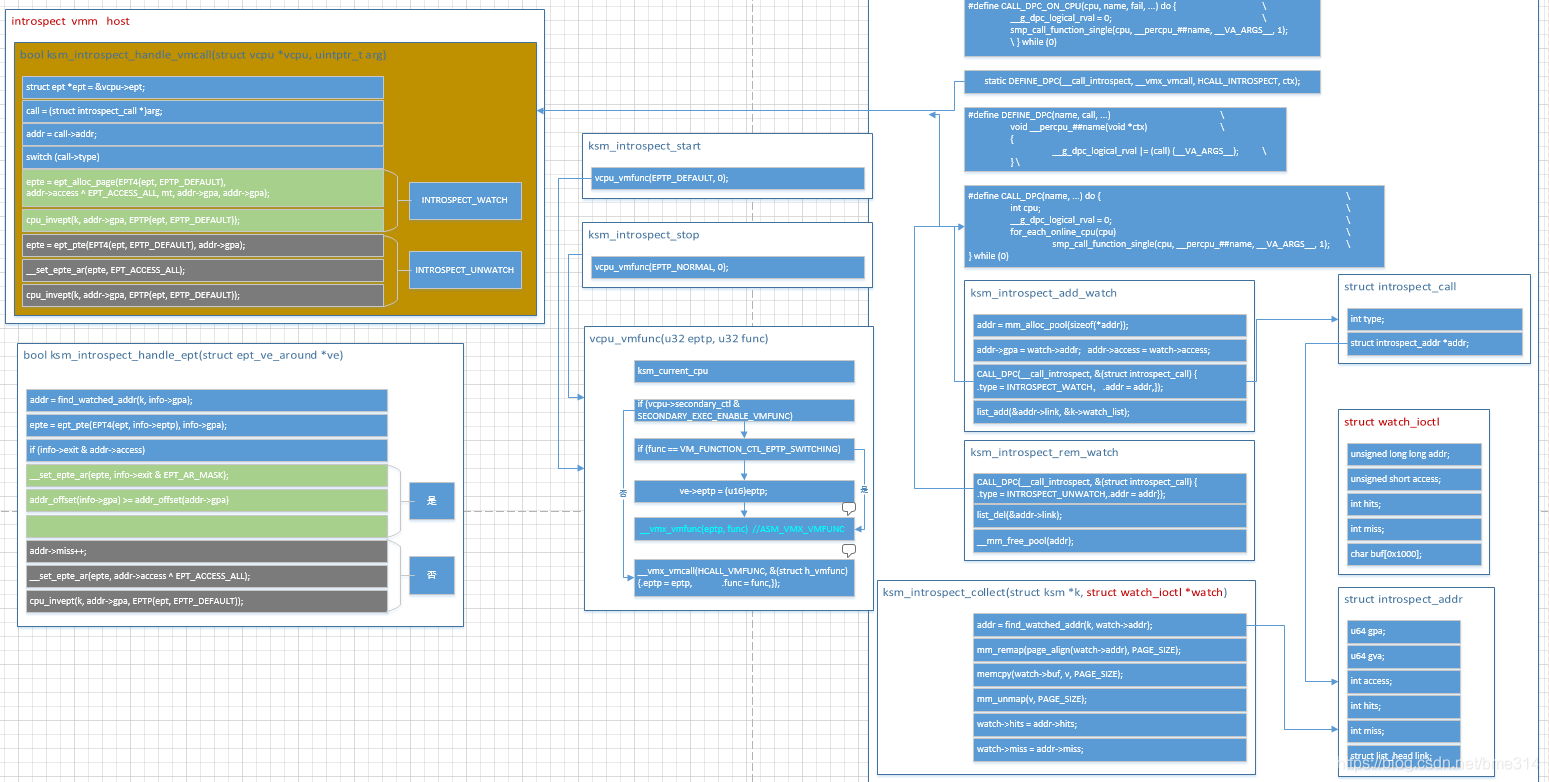Select the 'switch (call->type)' row
The image size is (1549, 782).
(203, 157)
